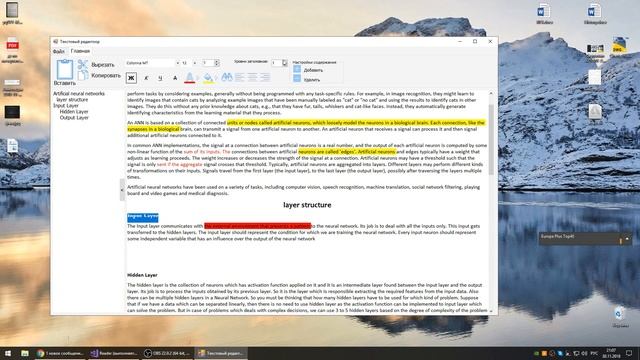Click the Europa Plus player widget
640x360 pixels.
(585, 238)
